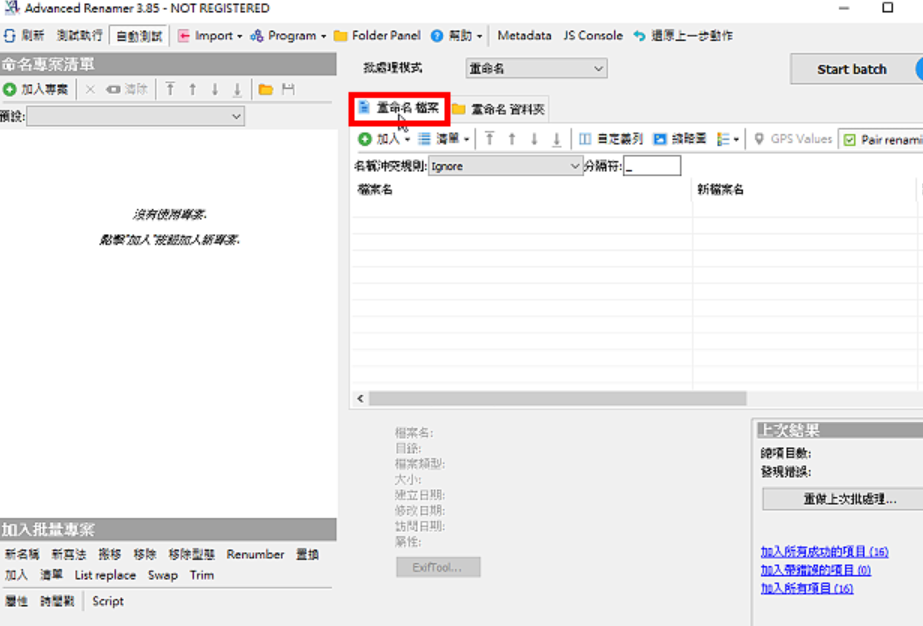Add a New Name (新名稱) method

[x=22, y=555]
